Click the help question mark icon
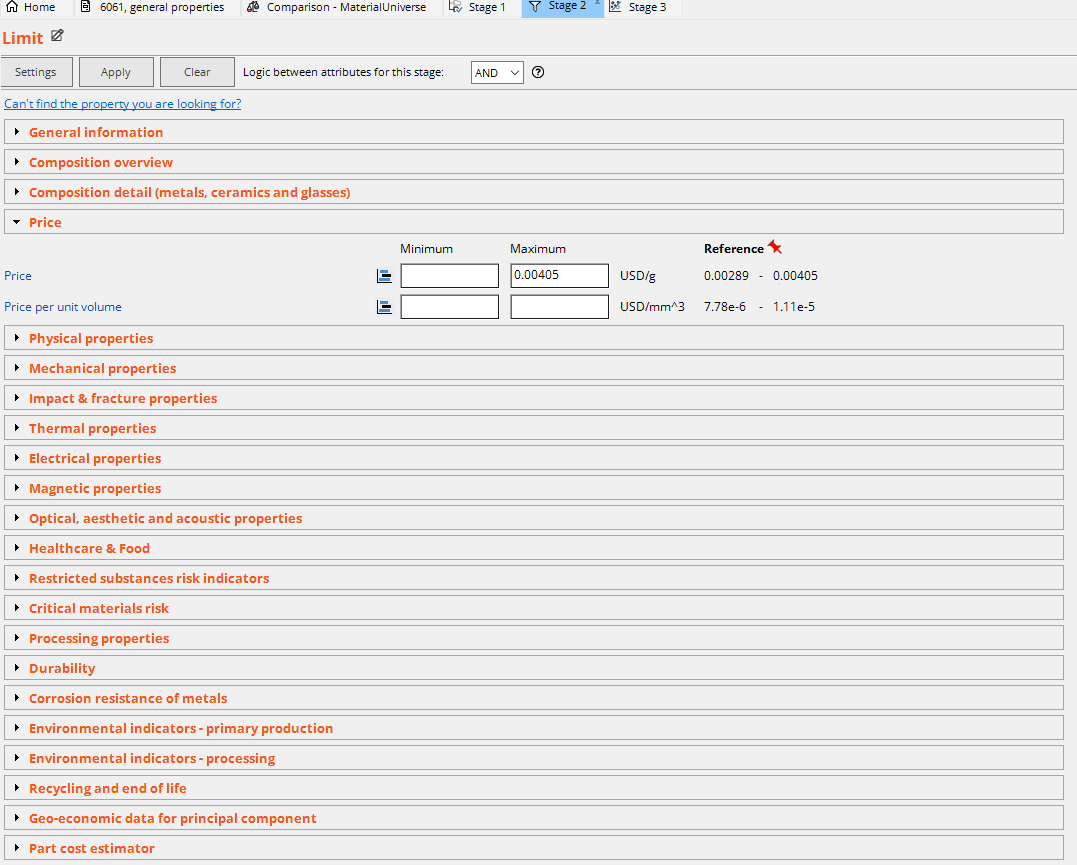This screenshot has width=1077, height=865. (x=537, y=72)
